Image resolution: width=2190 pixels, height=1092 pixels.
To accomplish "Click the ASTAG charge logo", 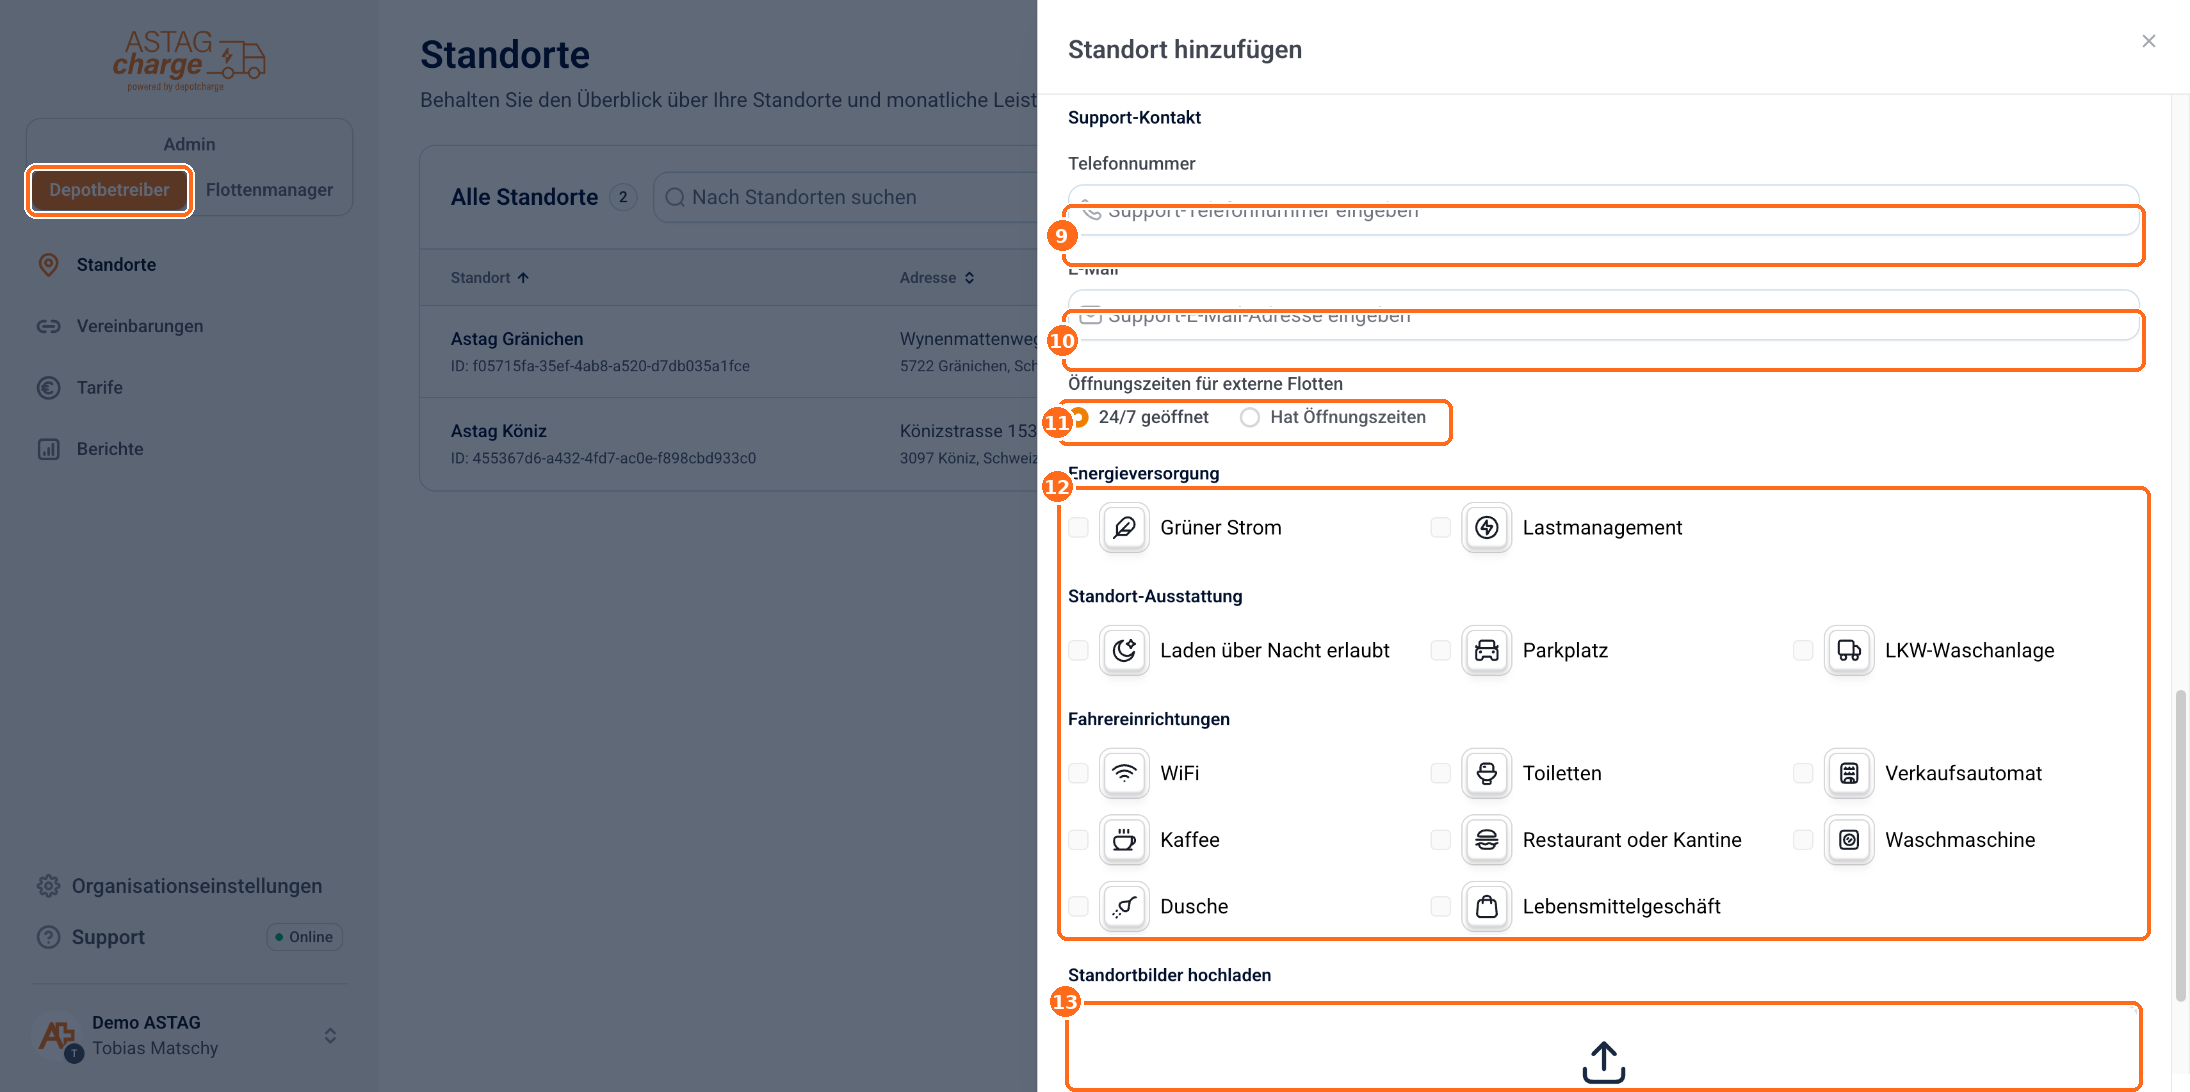I will [x=188, y=60].
